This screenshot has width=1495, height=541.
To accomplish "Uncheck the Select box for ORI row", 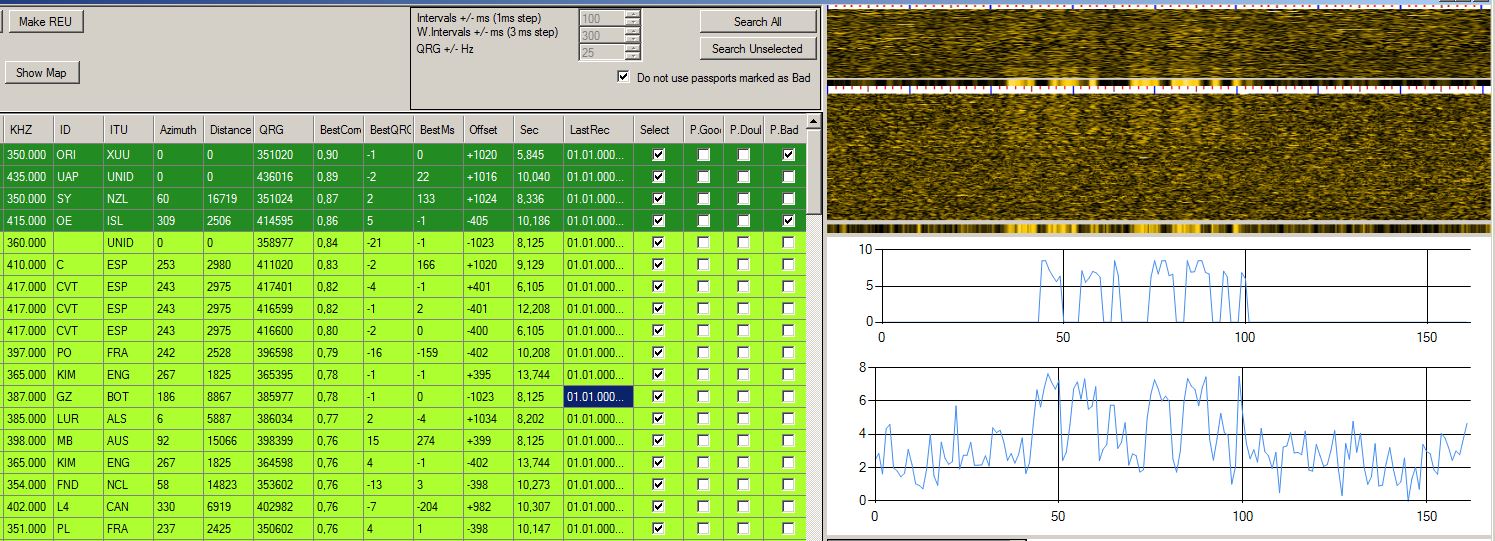I will 658,155.
